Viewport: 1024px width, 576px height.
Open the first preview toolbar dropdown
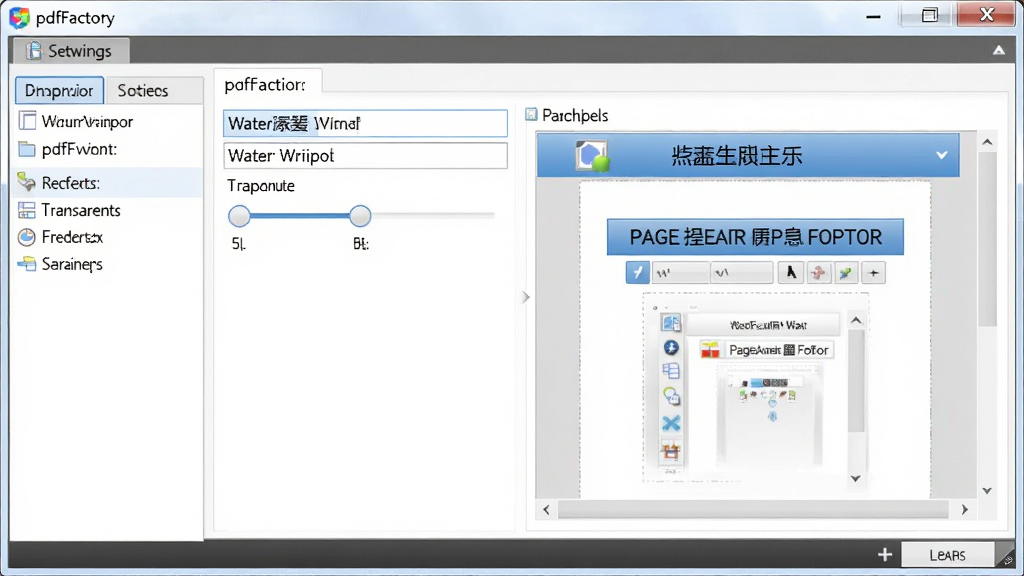(680, 272)
